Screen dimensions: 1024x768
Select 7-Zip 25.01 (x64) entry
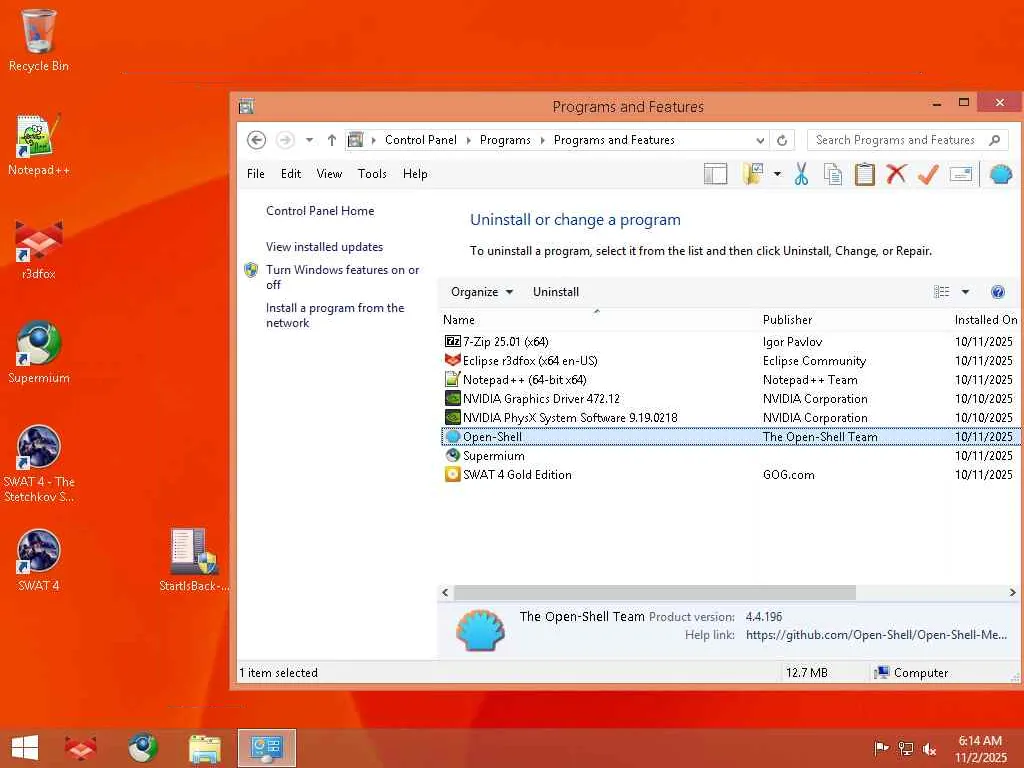click(731, 342)
